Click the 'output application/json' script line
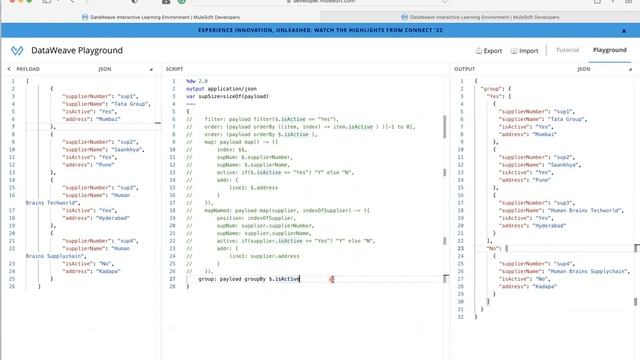This screenshot has width=640, height=360. click(221, 89)
